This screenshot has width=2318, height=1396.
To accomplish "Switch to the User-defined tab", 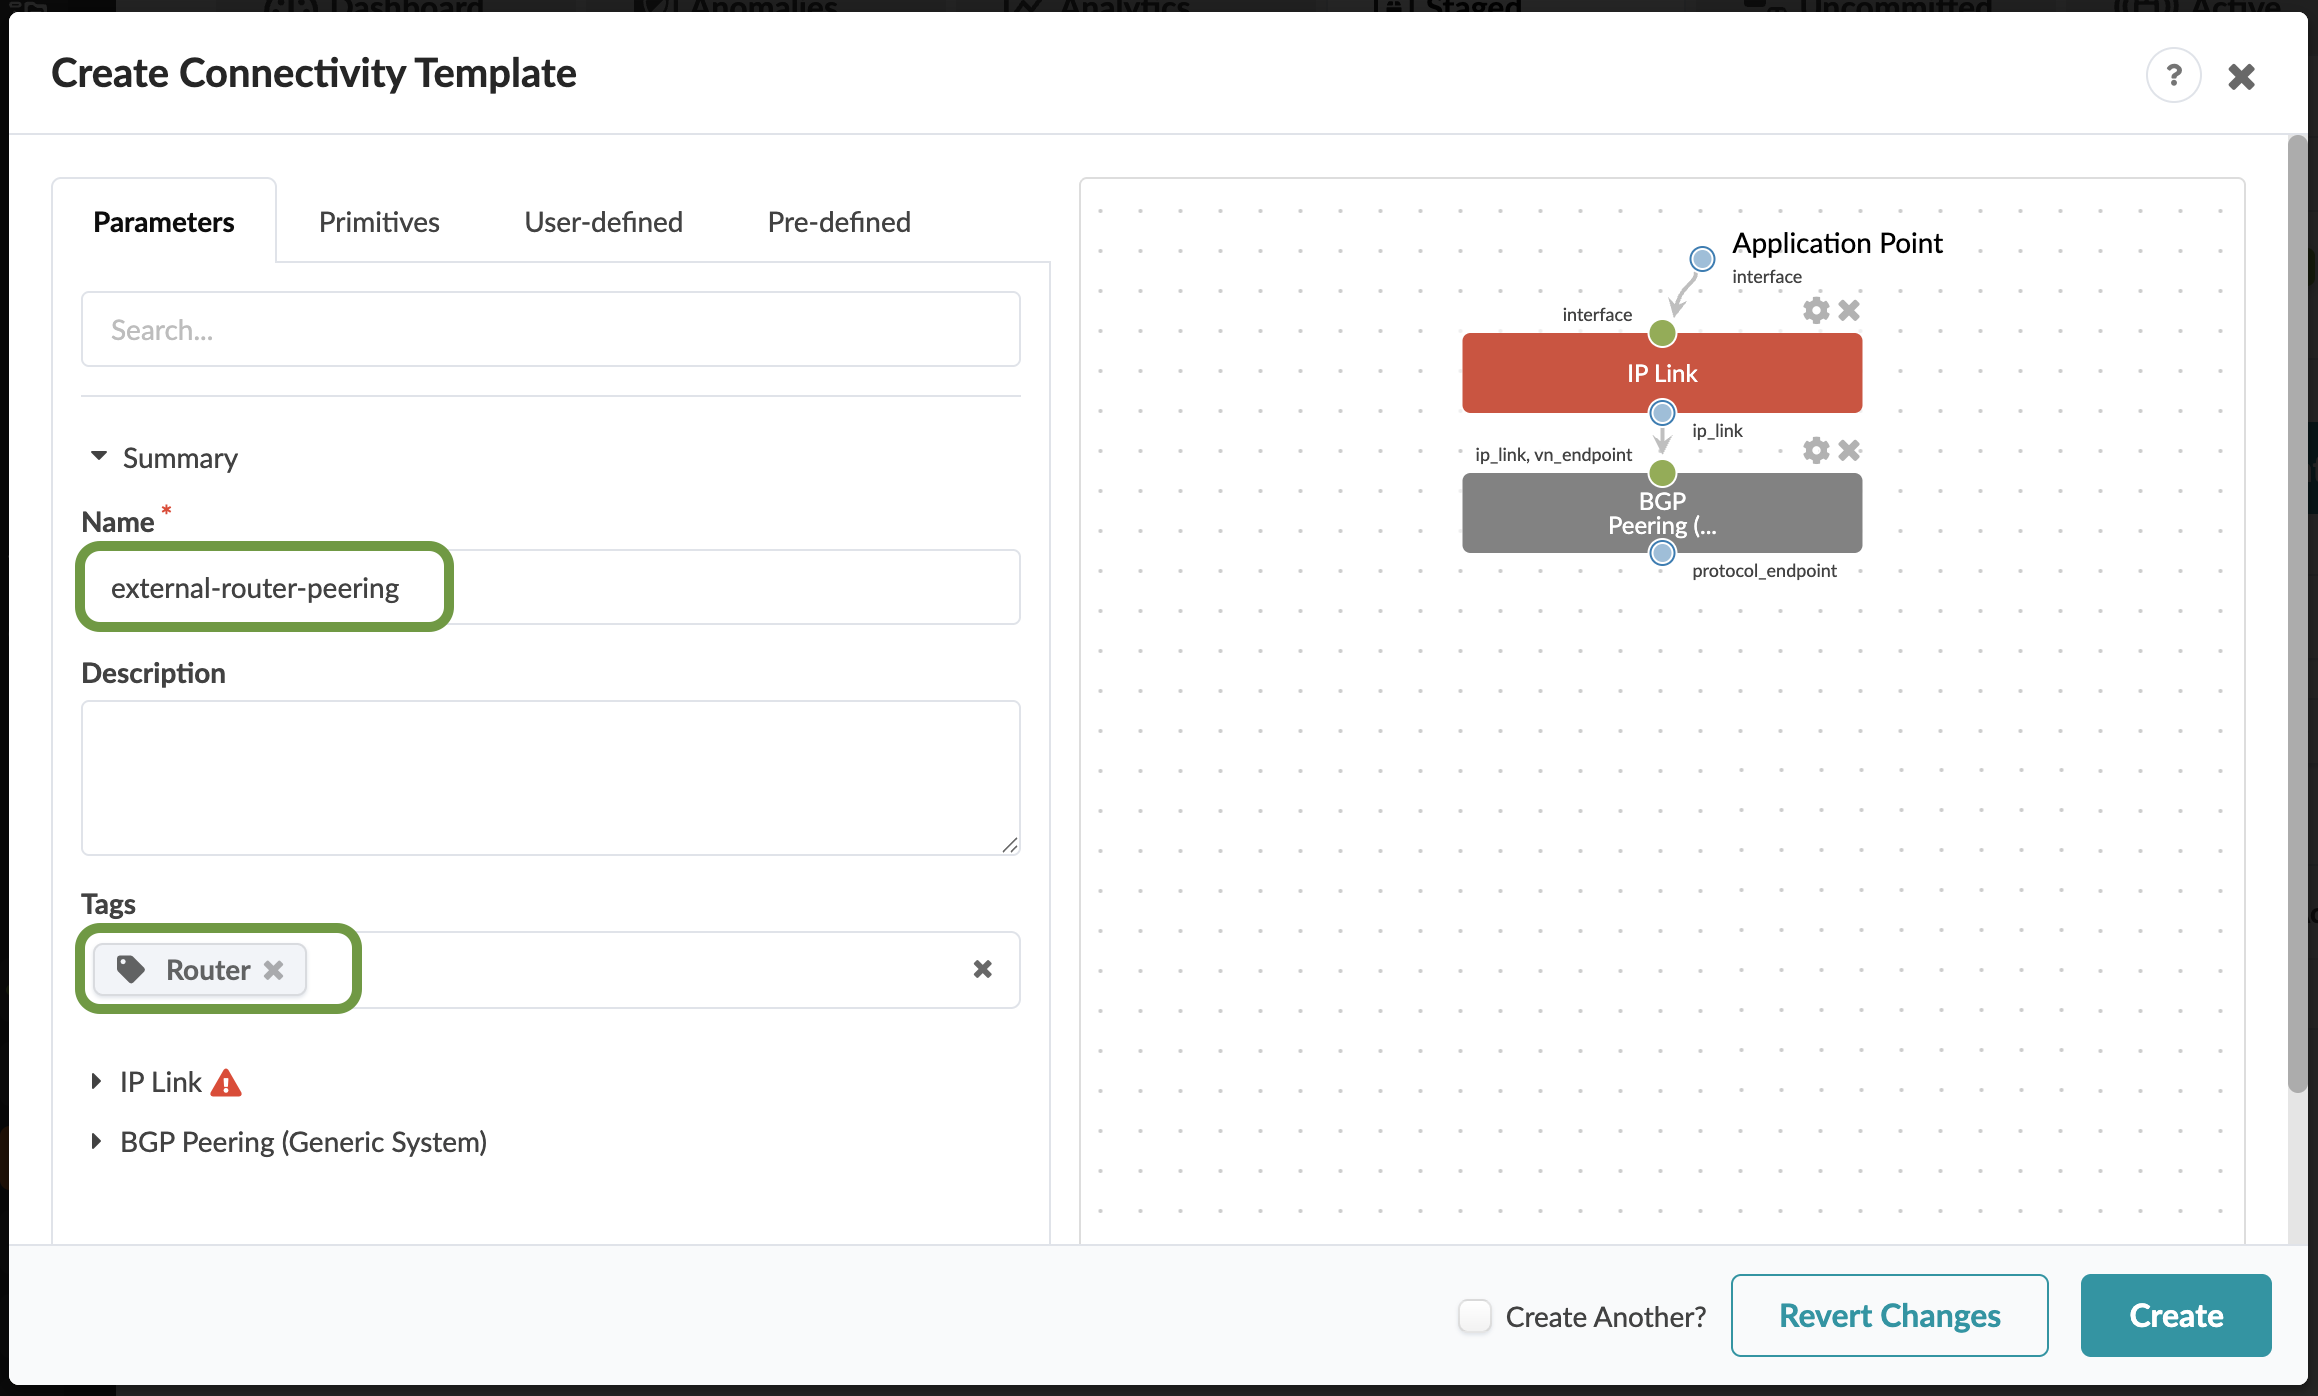I will tap(603, 222).
